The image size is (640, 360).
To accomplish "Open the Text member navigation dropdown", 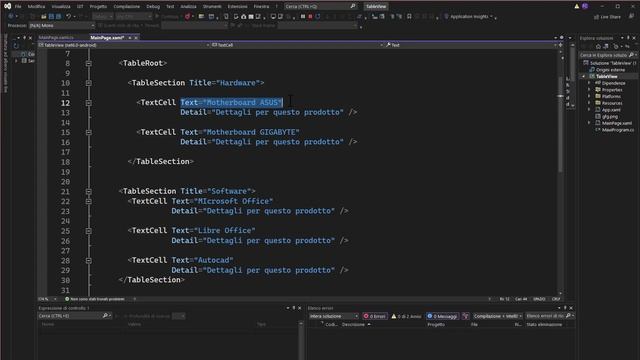I will point(471,45).
